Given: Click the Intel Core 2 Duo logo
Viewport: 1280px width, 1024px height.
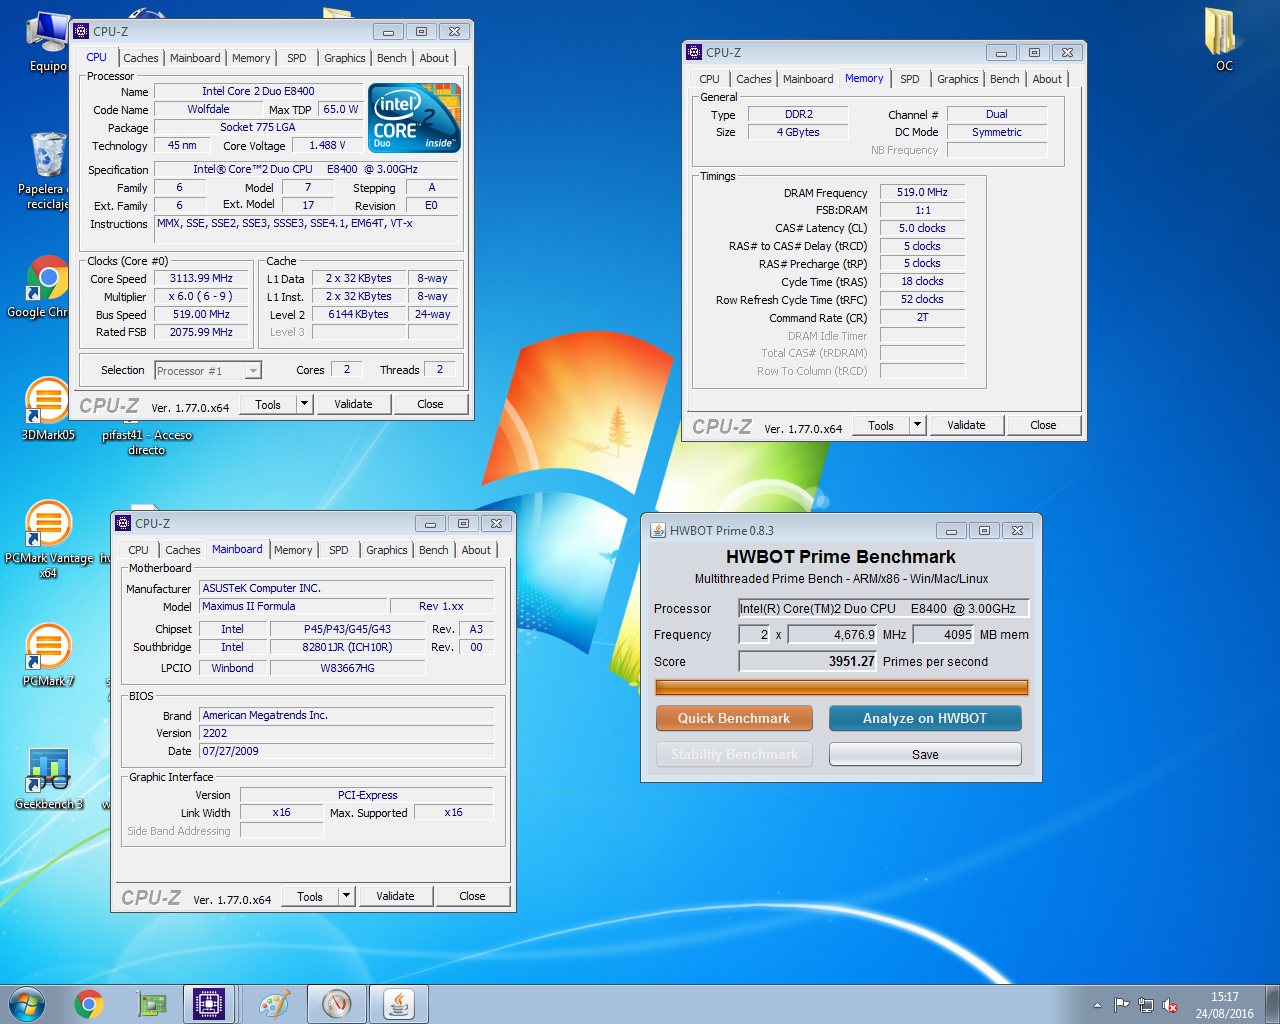Looking at the screenshot, I should (414, 118).
